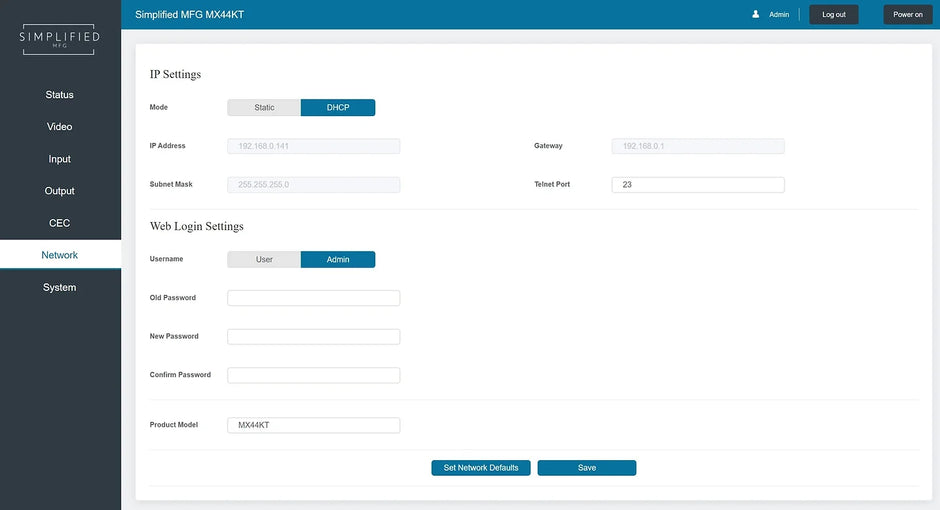
Task: Switch username to Admin
Action: click(338, 259)
